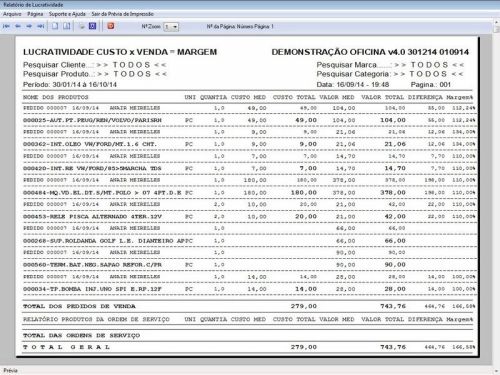This screenshot has width=500, height=375.
Task: Go to the next page arrow
Action: (x=29, y=26)
